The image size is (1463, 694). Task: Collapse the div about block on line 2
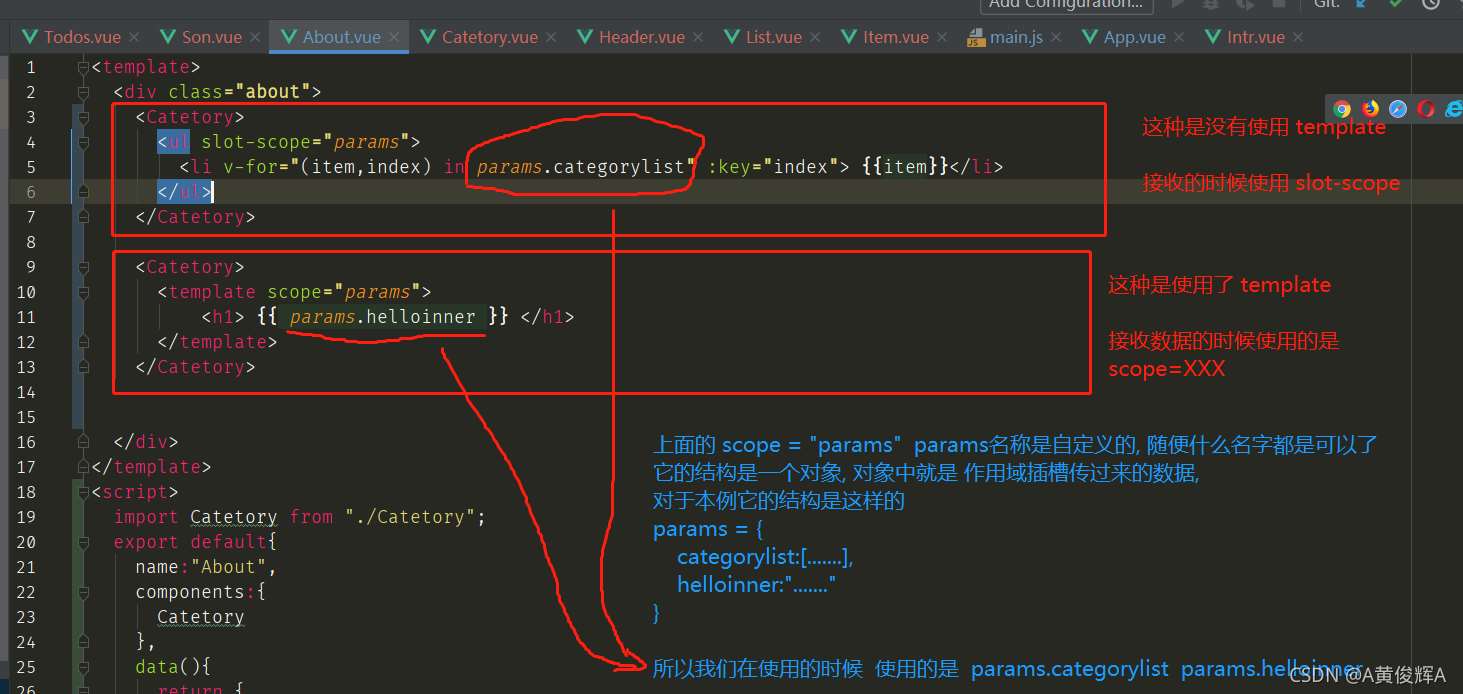pos(84,92)
